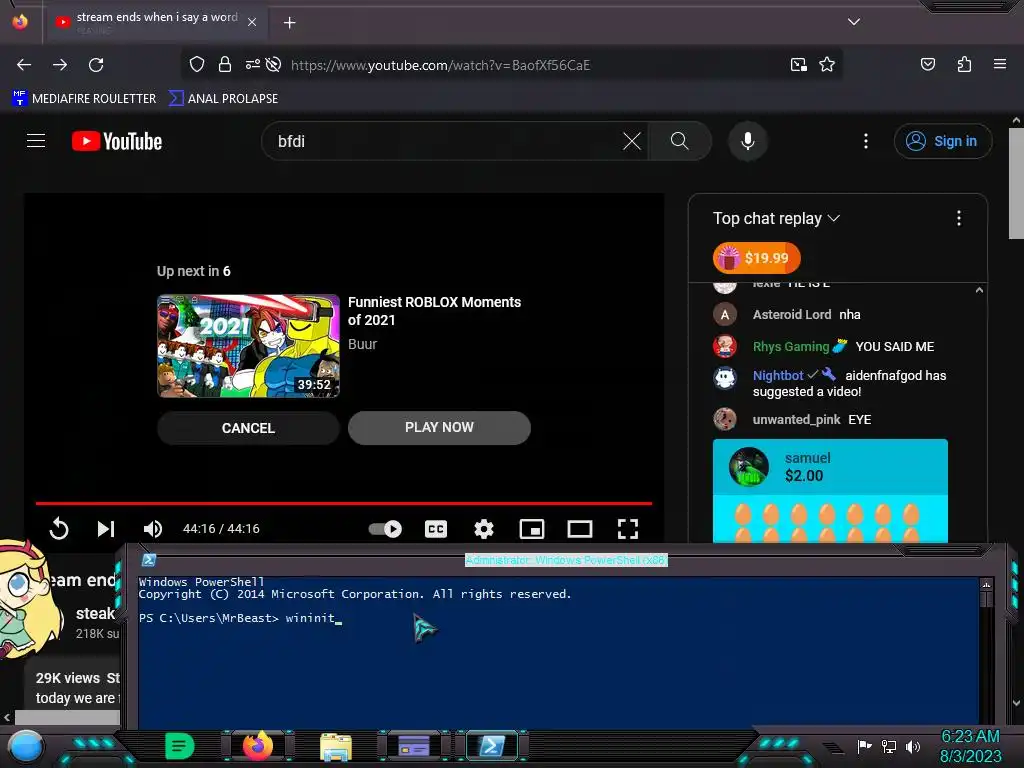Click the Rhys Gaming chat author name
1024x768 pixels.
[791, 347]
